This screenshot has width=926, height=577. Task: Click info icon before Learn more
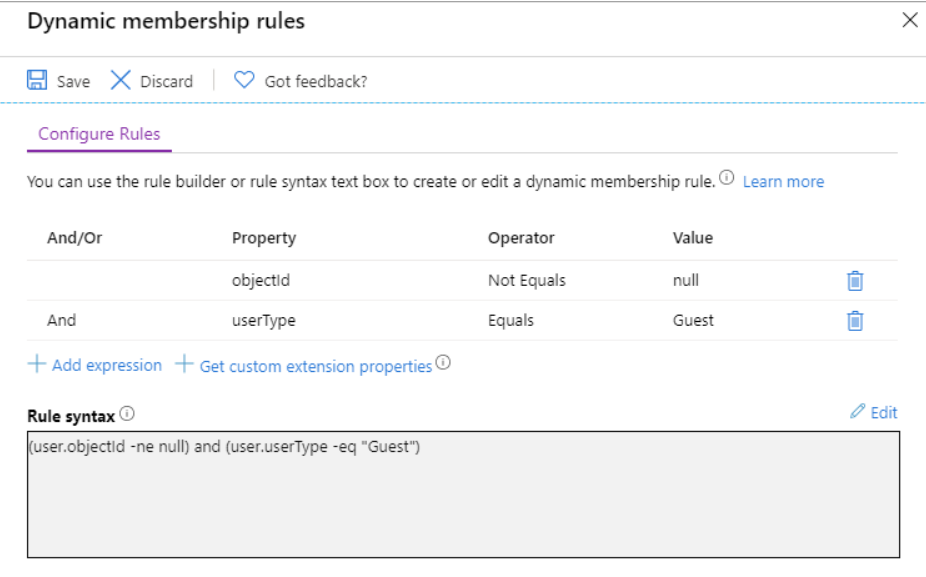727,179
